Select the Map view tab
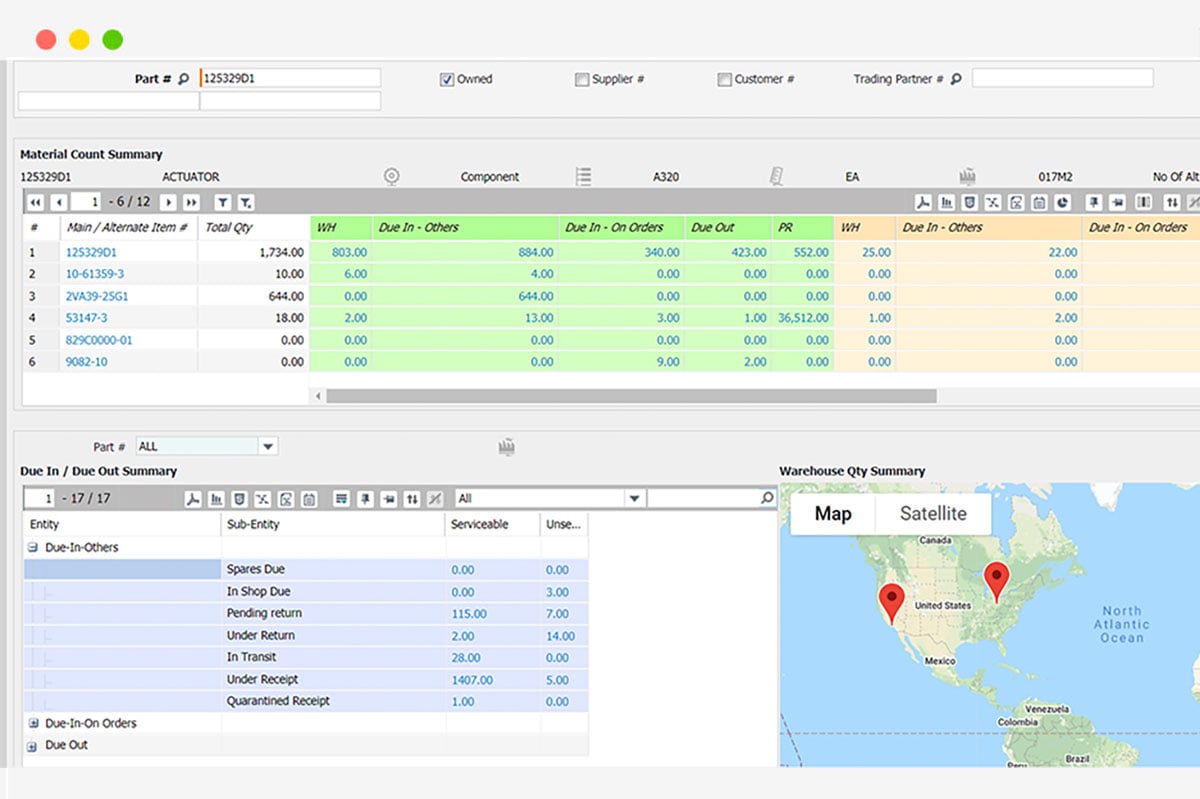The width and height of the screenshot is (1200, 799). [x=832, y=514]
